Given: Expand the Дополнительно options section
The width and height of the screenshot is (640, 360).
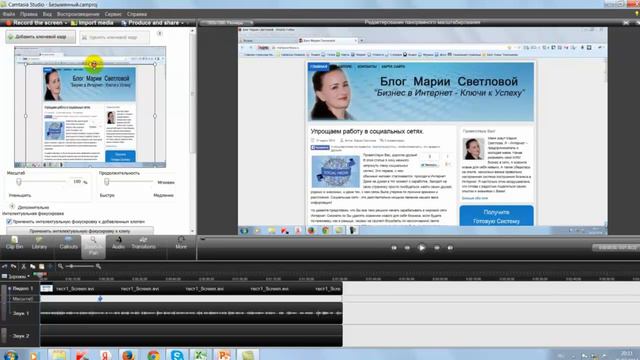Looking at the screenshot, I should coord(12,207).
